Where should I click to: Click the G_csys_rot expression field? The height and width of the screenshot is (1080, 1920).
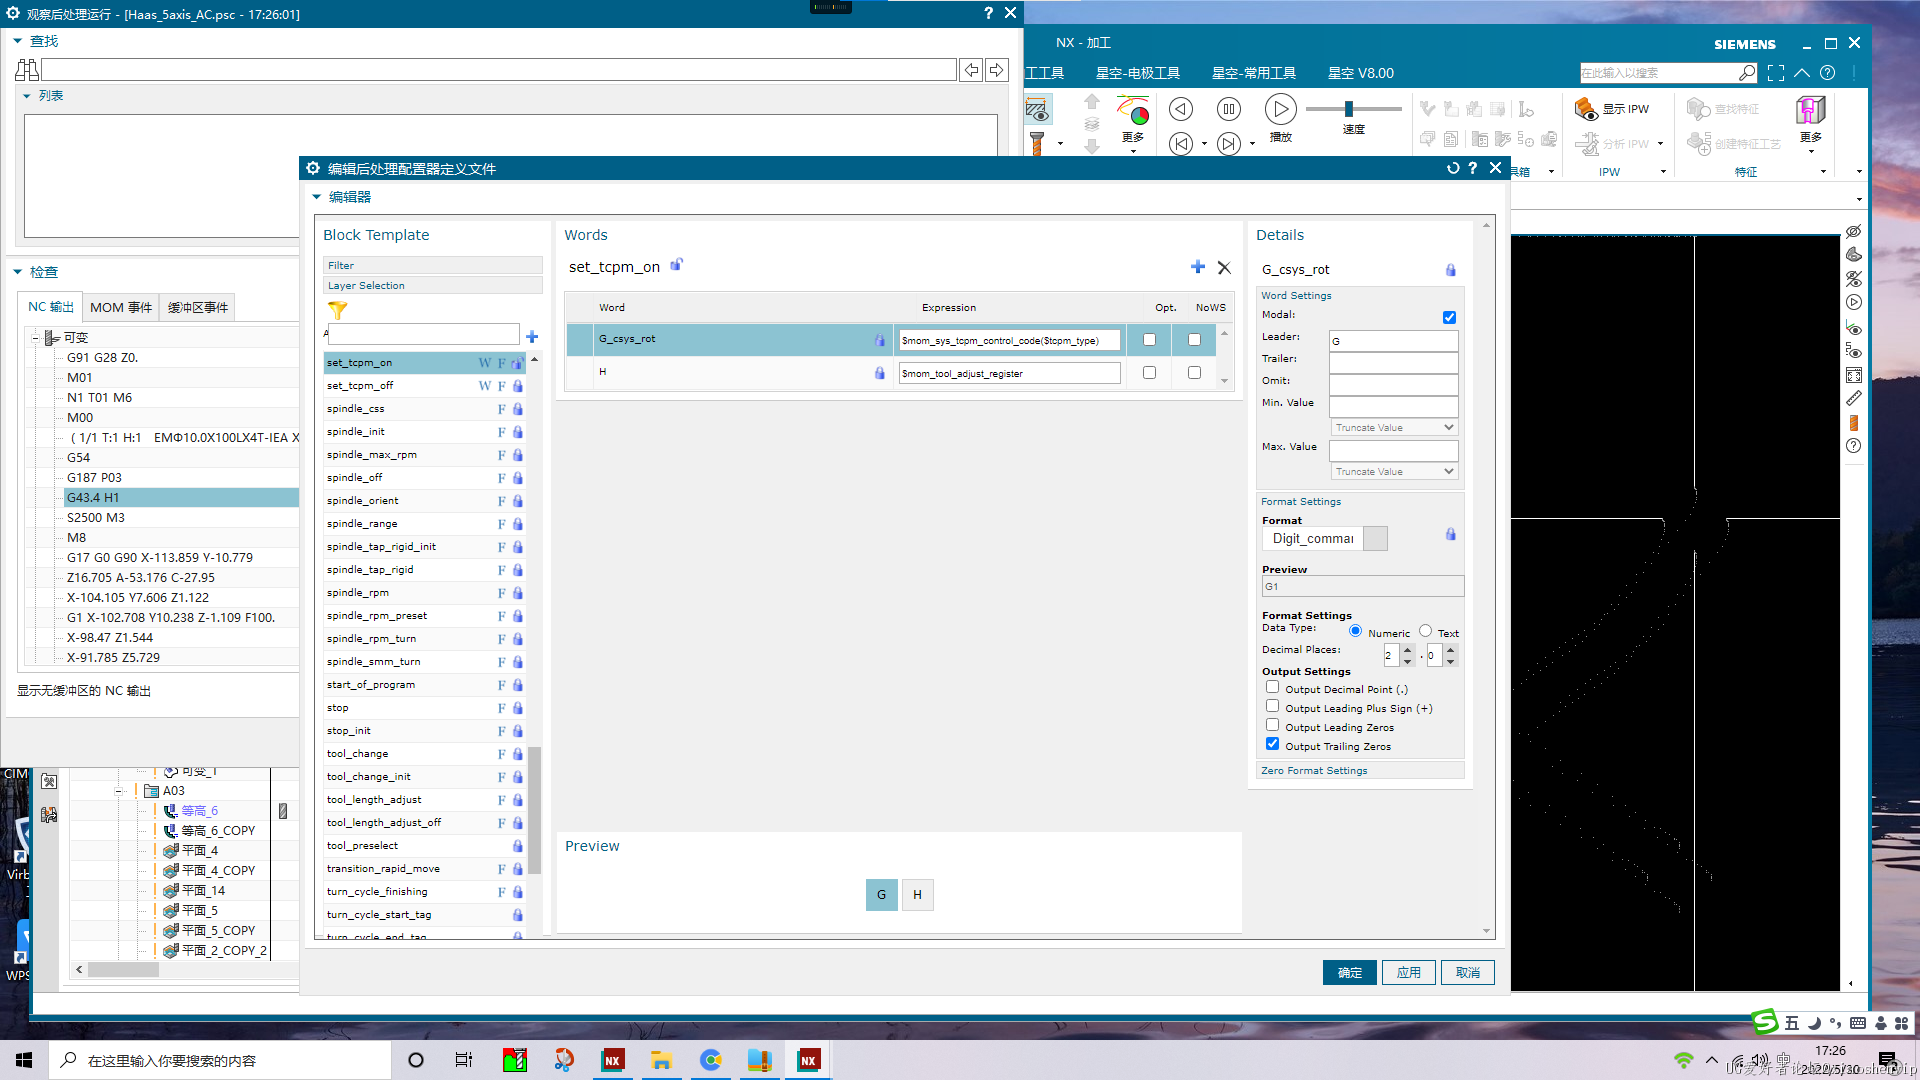1009,341
